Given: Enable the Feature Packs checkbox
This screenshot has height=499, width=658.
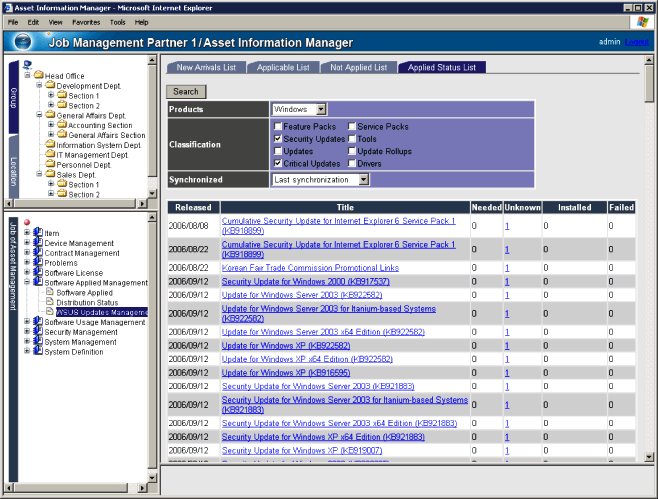Looking at the screenshot, I should point(277,127).
